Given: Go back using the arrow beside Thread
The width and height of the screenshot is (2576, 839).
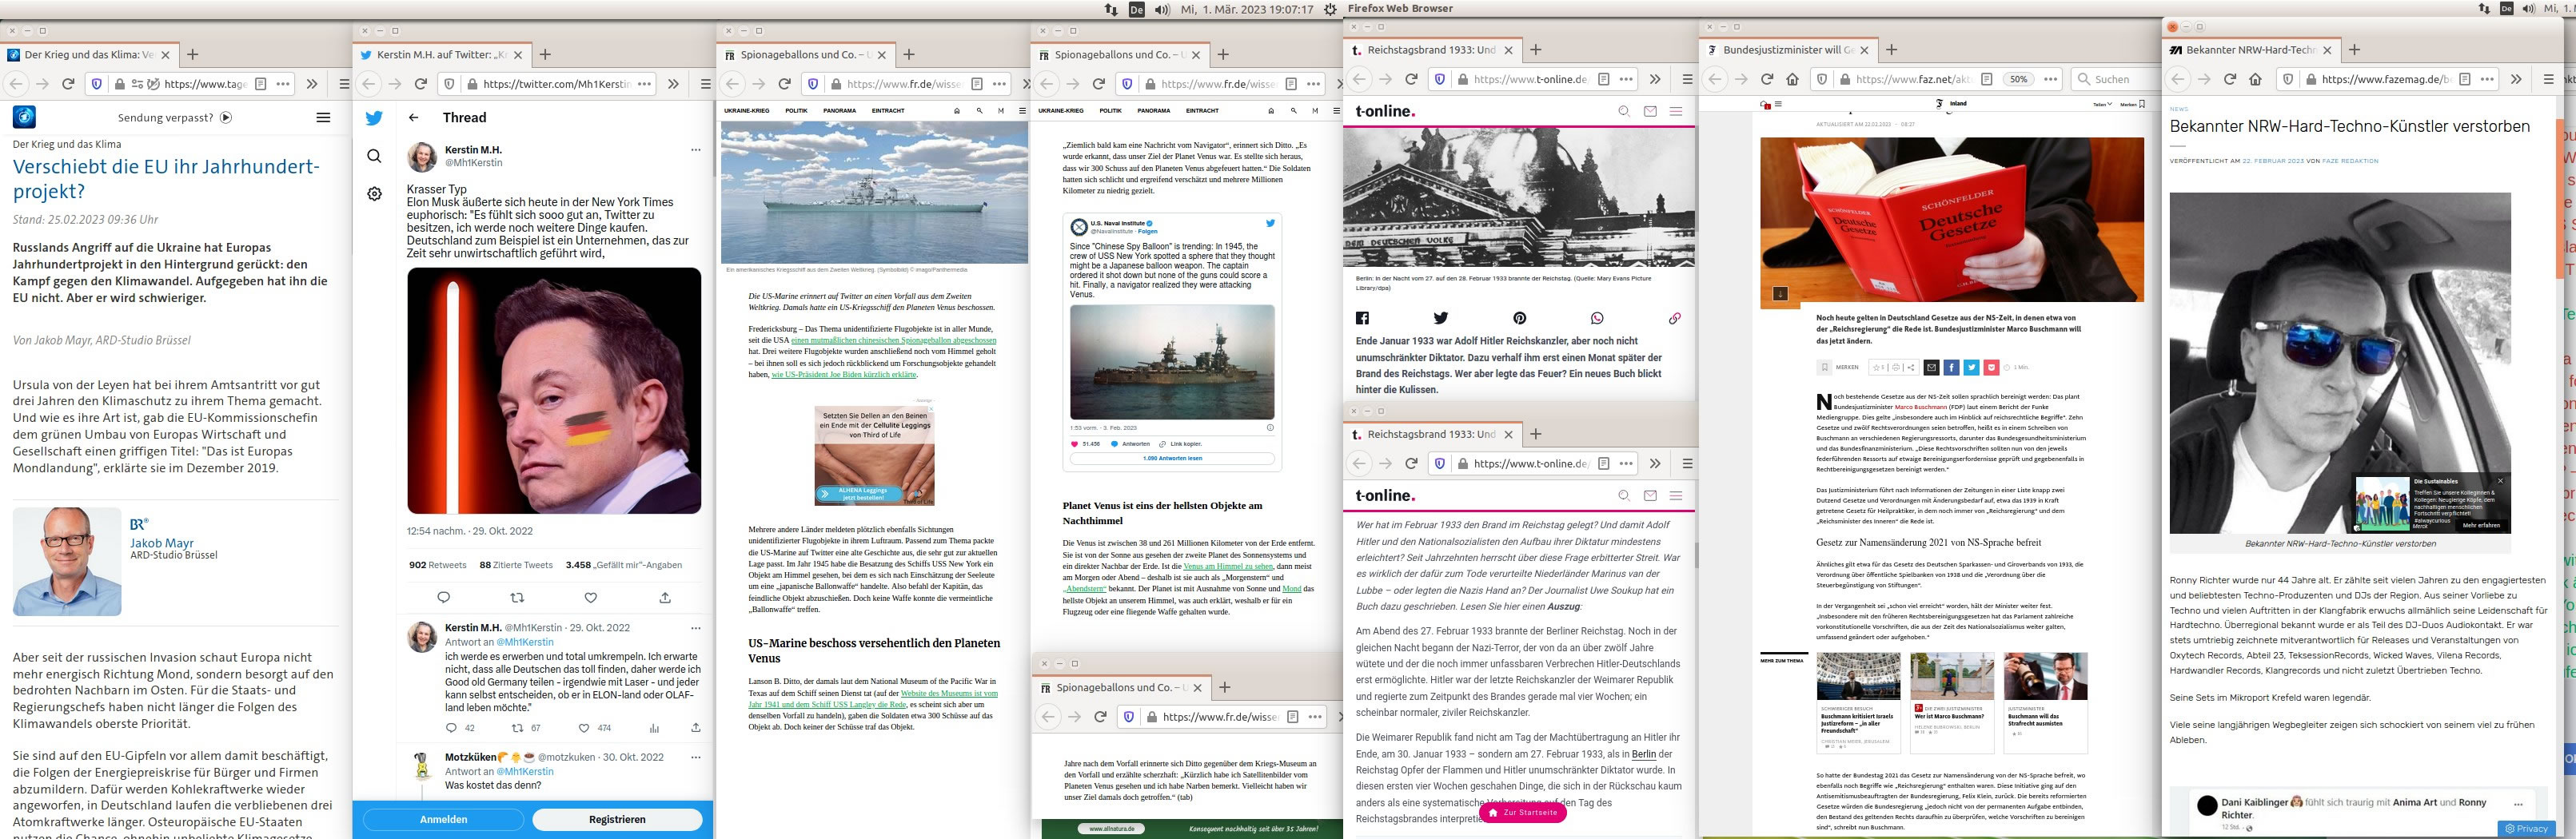Looking at the screenshot, I should [414, 117].
